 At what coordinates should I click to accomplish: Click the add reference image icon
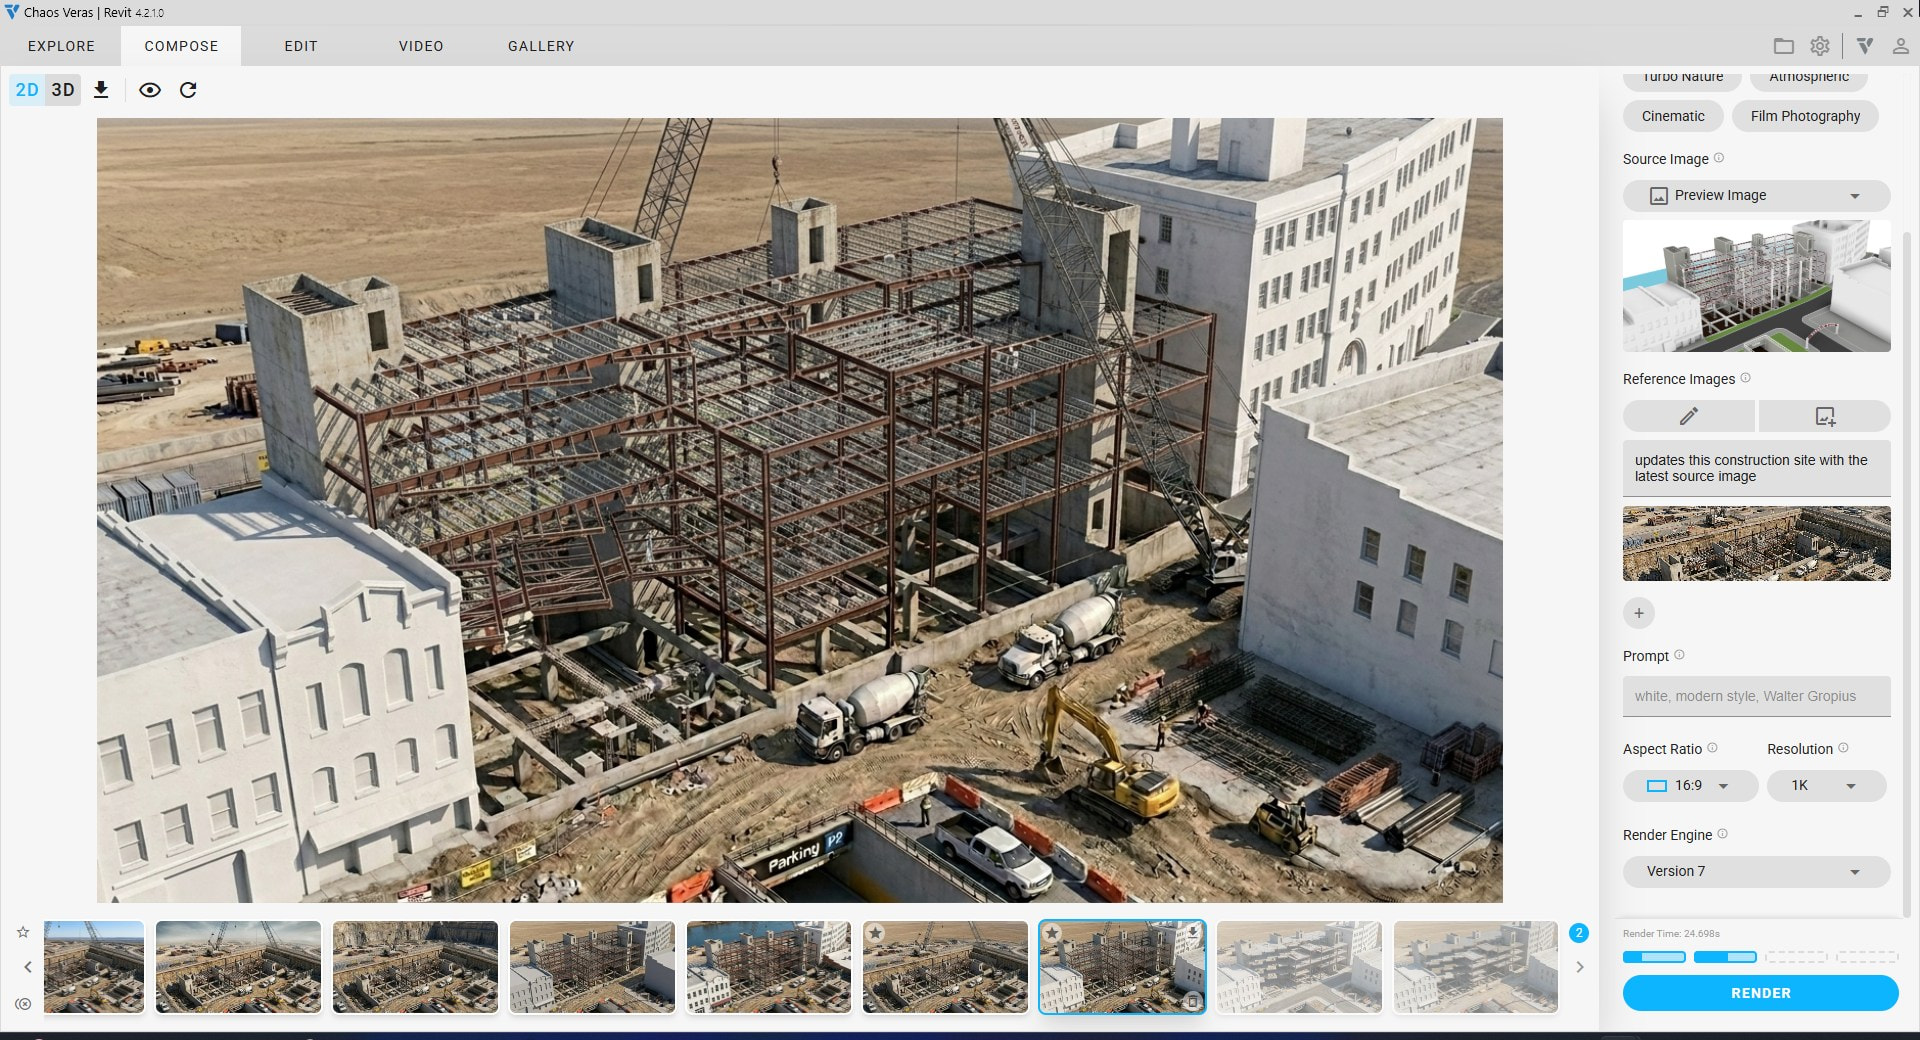click(1824, 416)
